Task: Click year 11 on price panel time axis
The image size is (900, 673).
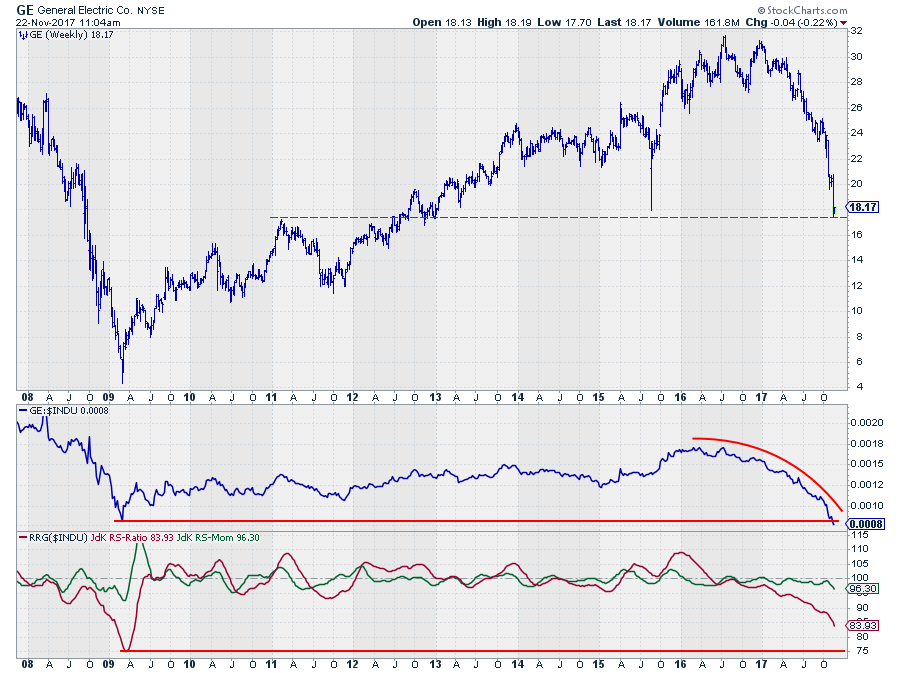Action: [271, 397]
